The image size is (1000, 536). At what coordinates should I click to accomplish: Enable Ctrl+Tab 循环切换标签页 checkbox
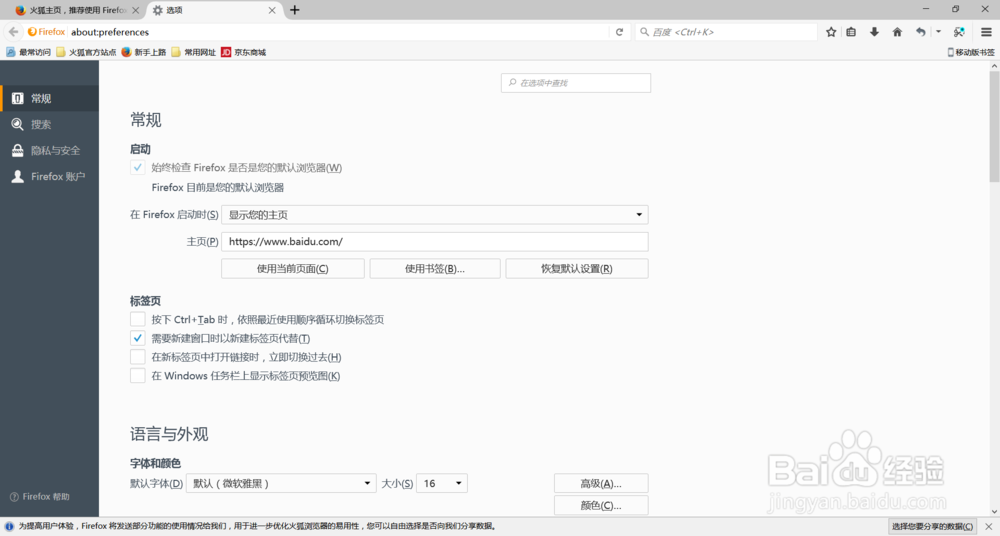point(138,319)
